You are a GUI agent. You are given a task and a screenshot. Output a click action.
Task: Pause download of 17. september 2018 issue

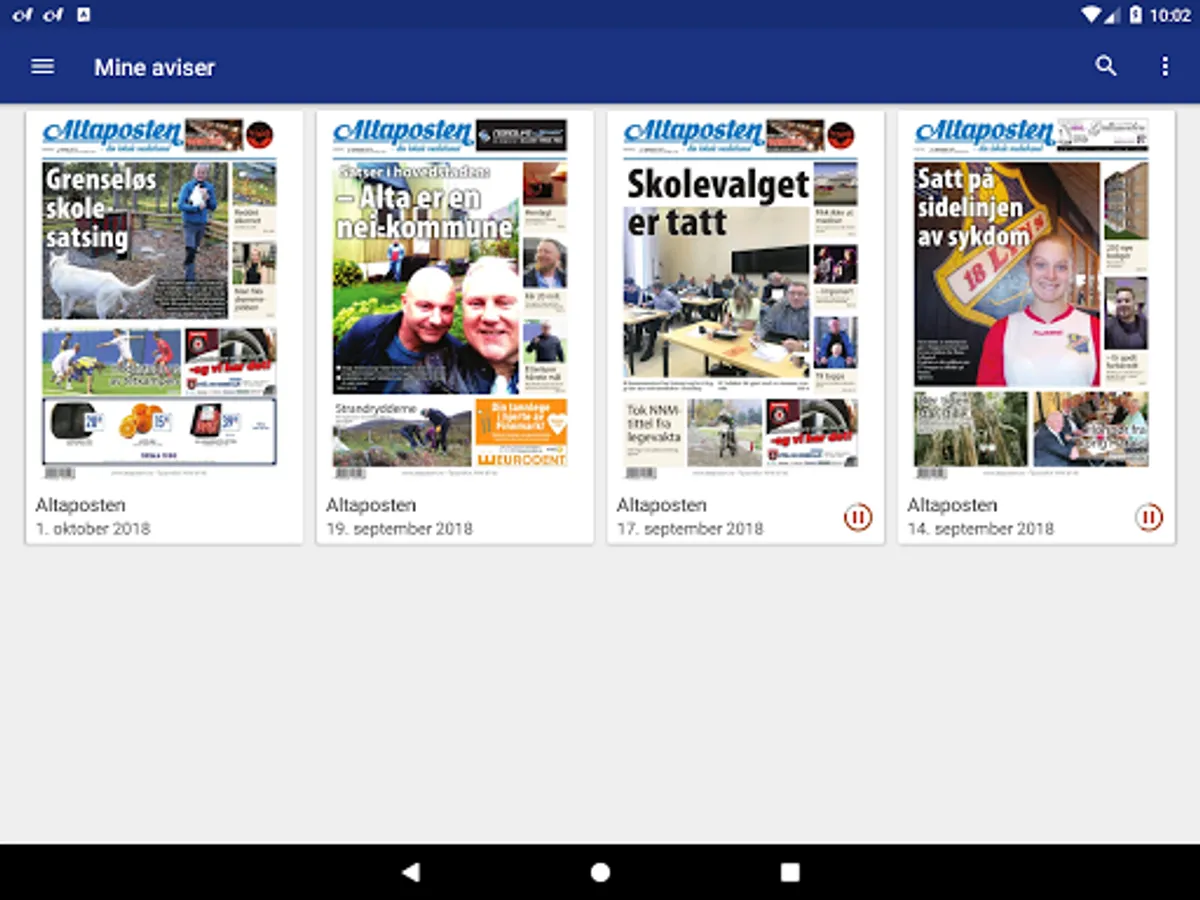coord(858,517)
